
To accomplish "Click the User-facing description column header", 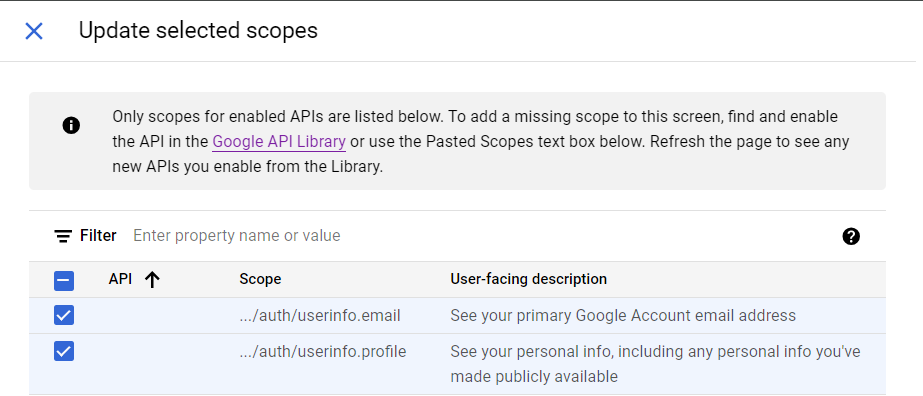I will coord(529,279).
